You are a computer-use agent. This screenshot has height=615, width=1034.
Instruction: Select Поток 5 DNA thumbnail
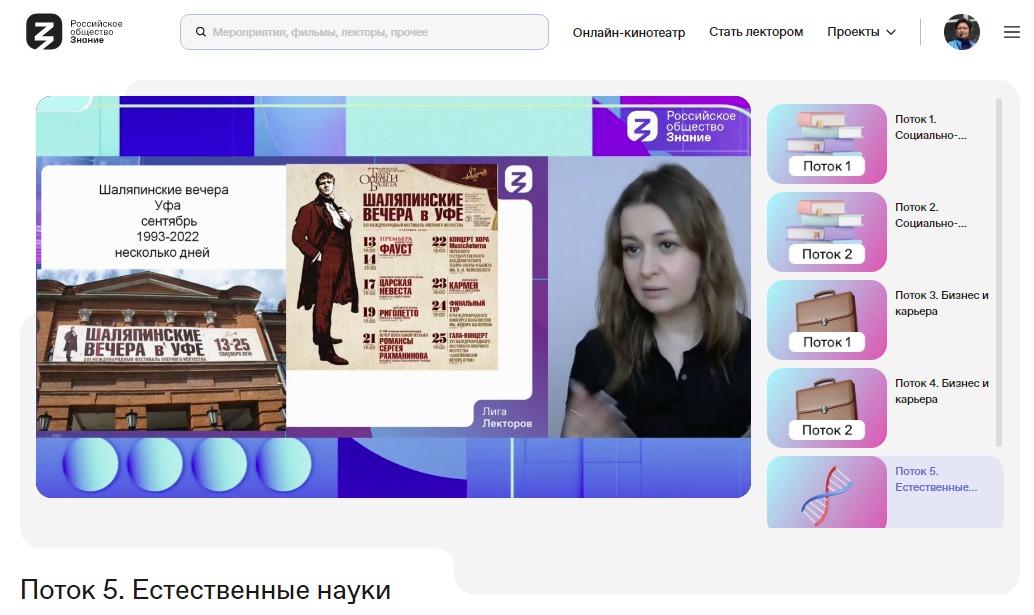tap(826, 493)
